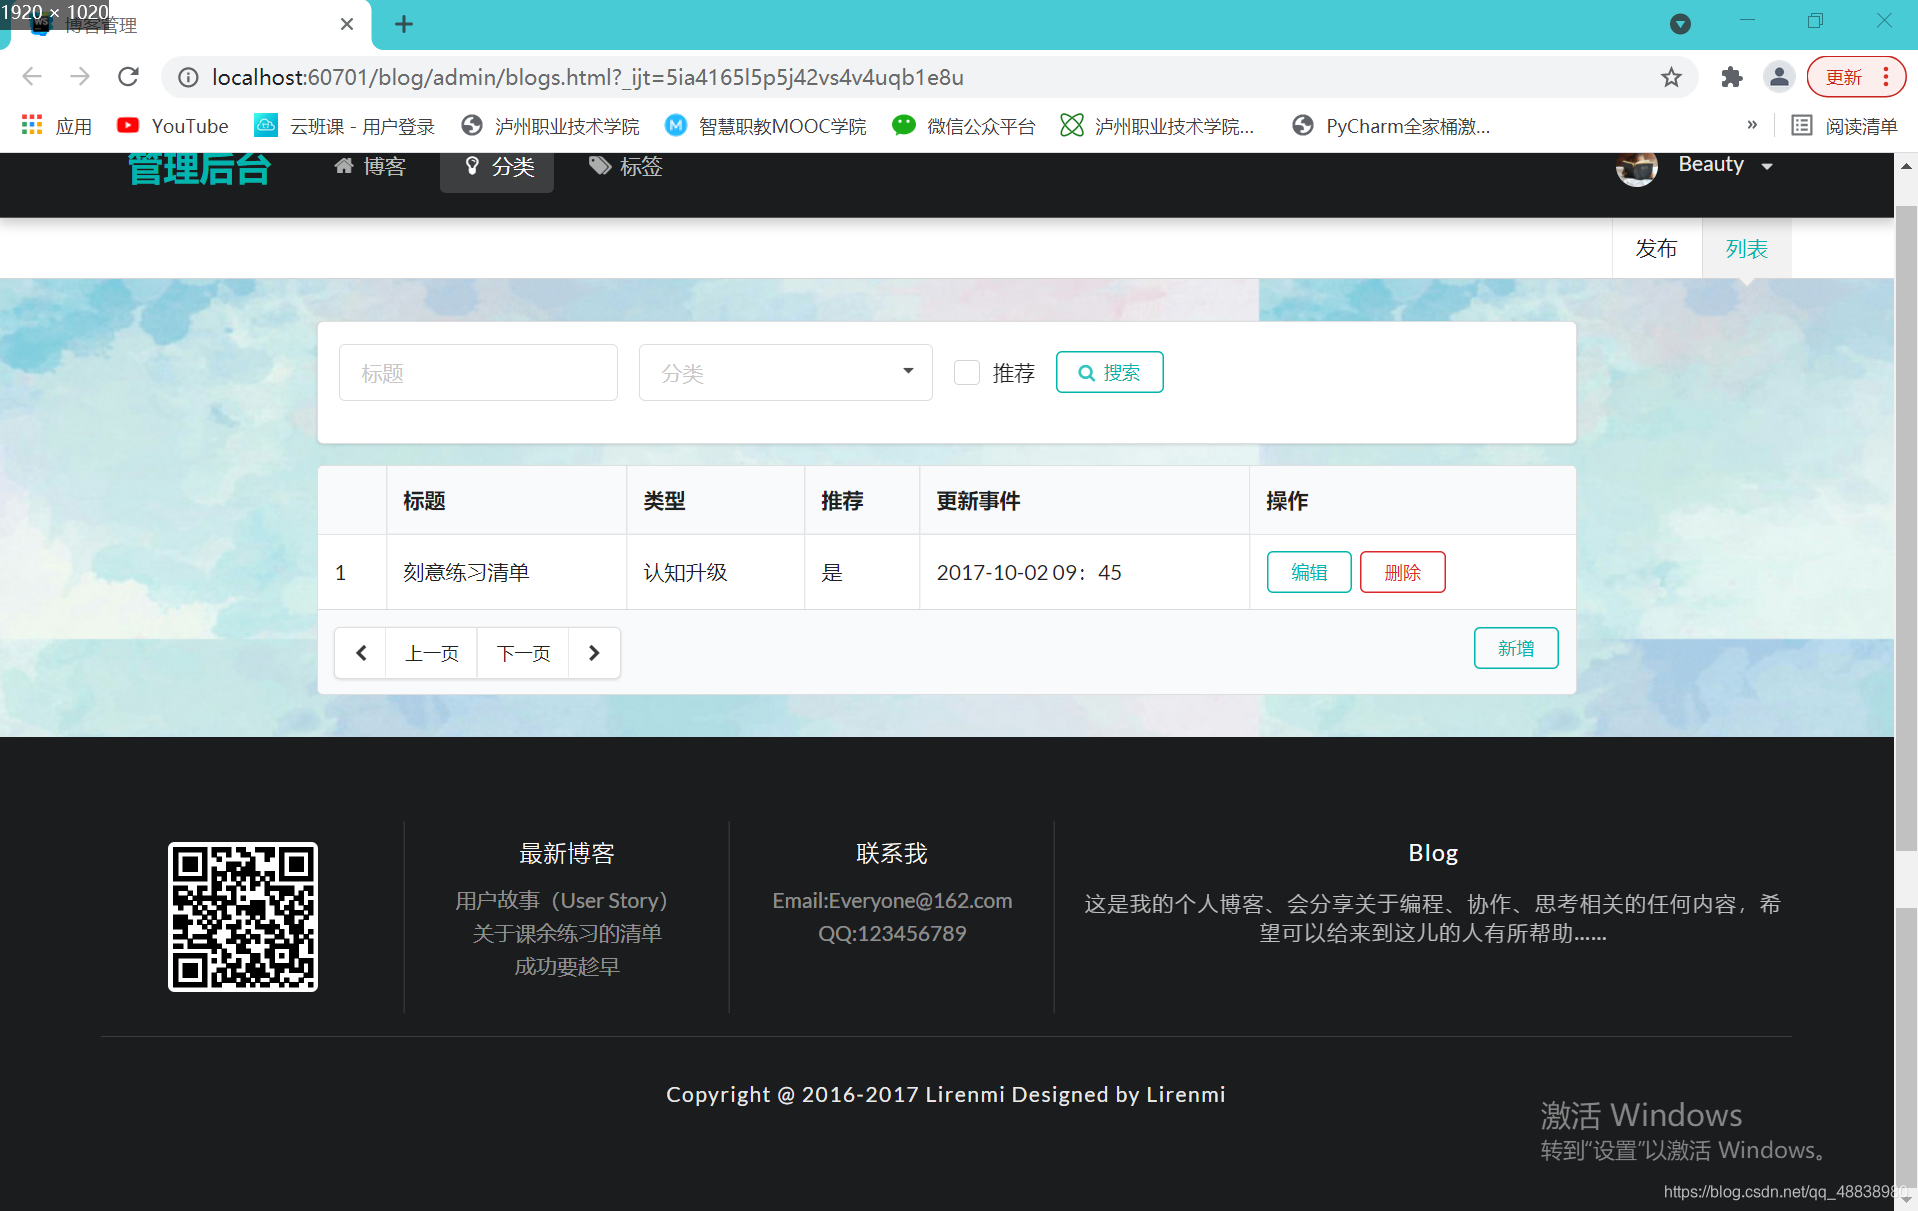Click the browser refresh icon
This screenshot has width=1918, height=1211.
pyautogui.click(x=128, y=77)
